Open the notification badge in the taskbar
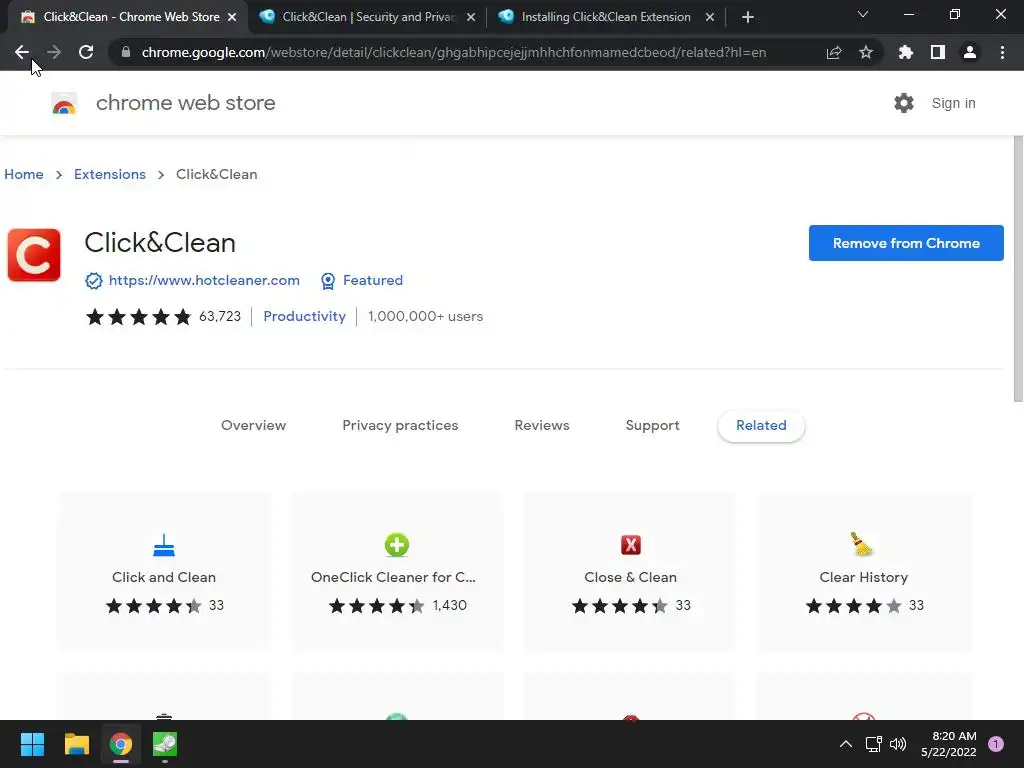 (x=996, y=744)
